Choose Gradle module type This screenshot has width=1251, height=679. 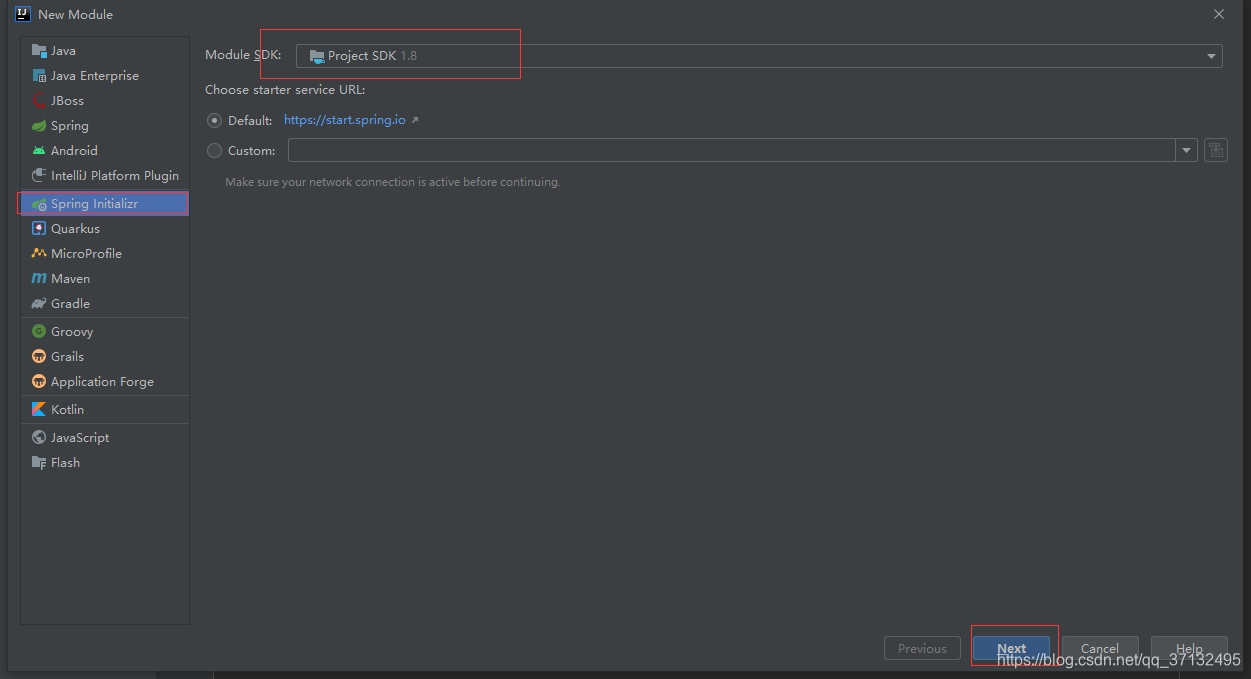click(x=105, y=304)
